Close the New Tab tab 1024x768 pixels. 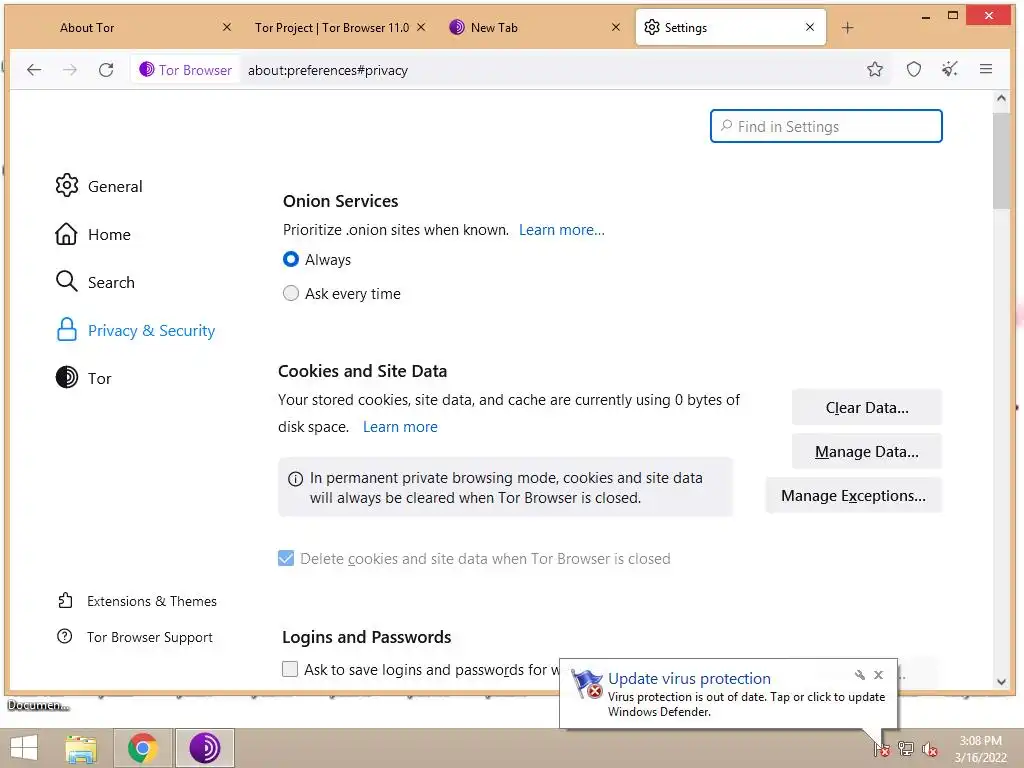[x=616, y=27]
